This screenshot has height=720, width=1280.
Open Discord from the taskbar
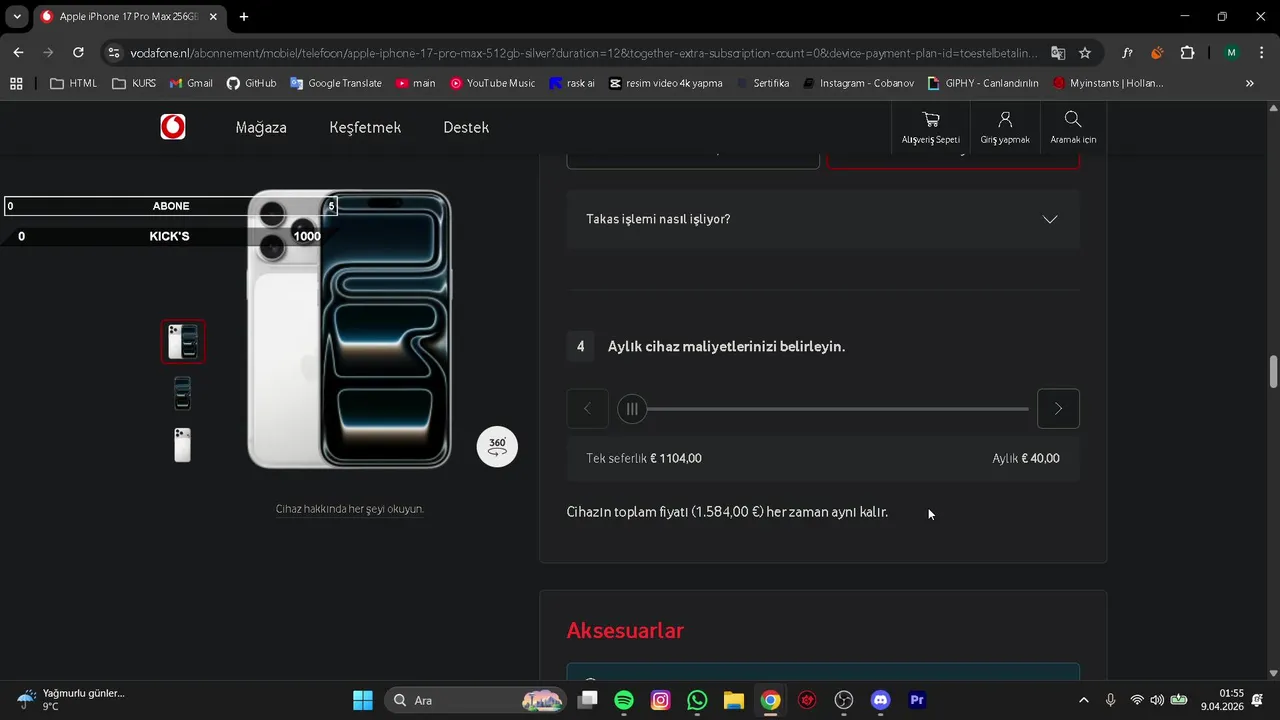point(880,700)
